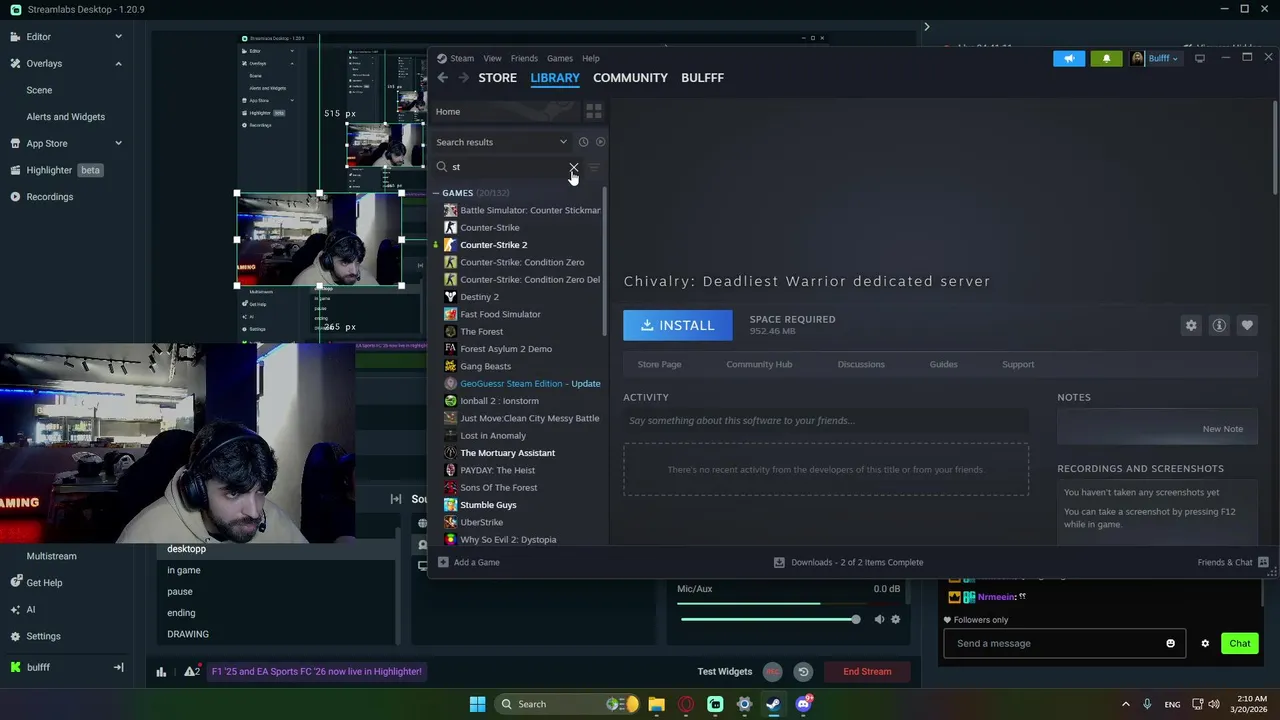
Task: Open Search results dropdown in Steam library
Action: click(x=501, y=142)
